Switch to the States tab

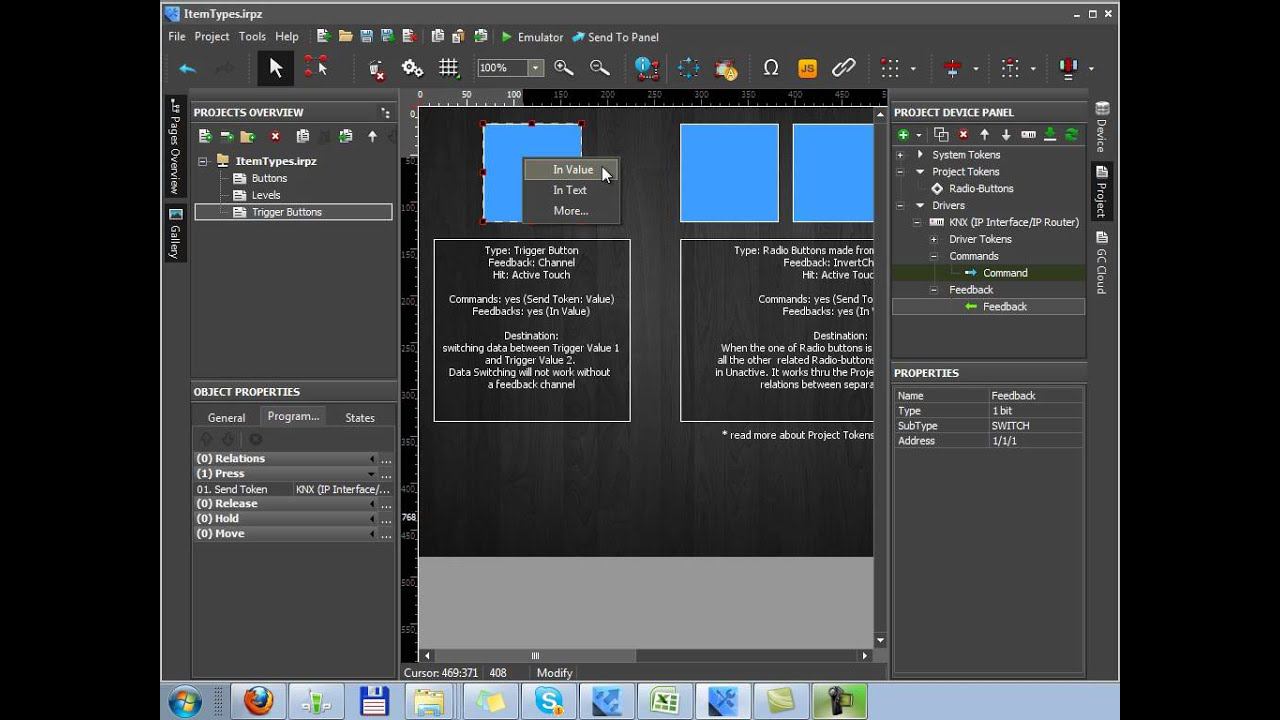click(359, 418)
